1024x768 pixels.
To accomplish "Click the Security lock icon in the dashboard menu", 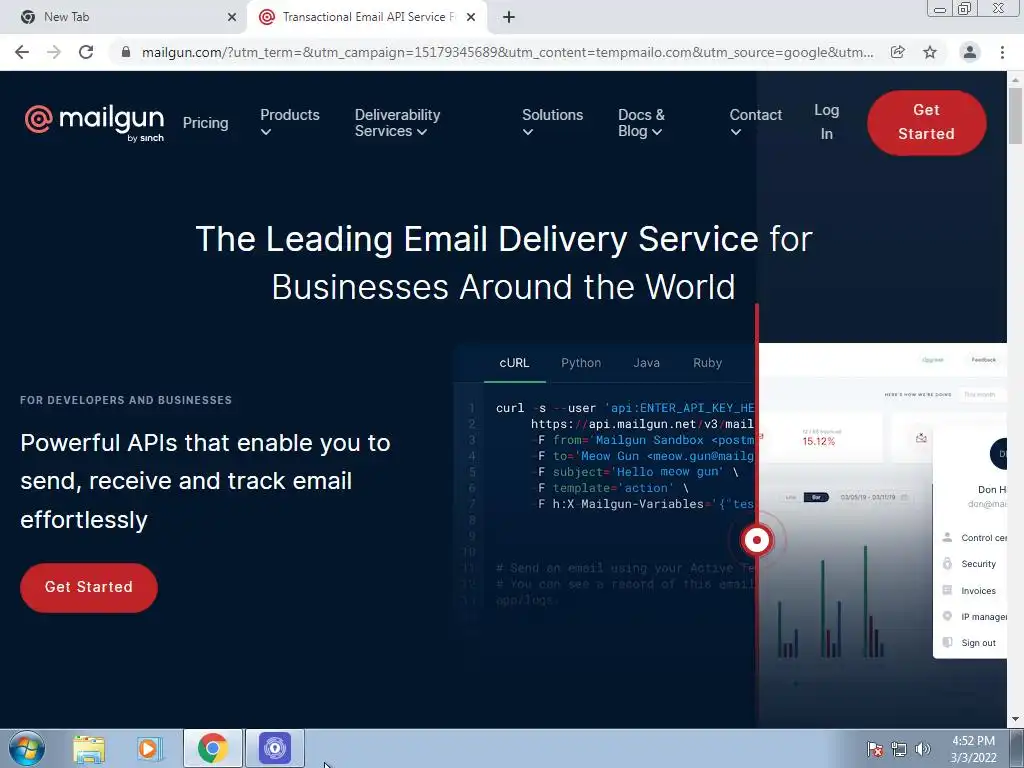I will (x=947, y=564).
